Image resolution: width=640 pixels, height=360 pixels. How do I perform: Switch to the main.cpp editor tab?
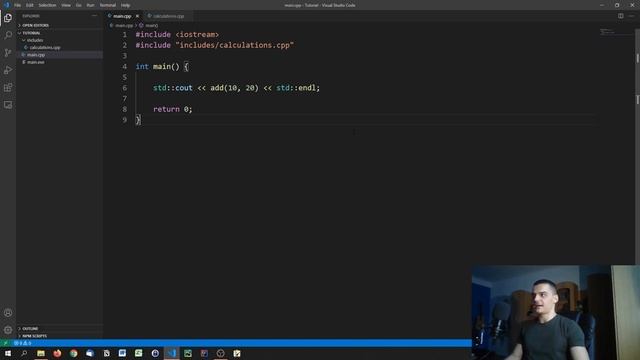[x=122, y=16]
